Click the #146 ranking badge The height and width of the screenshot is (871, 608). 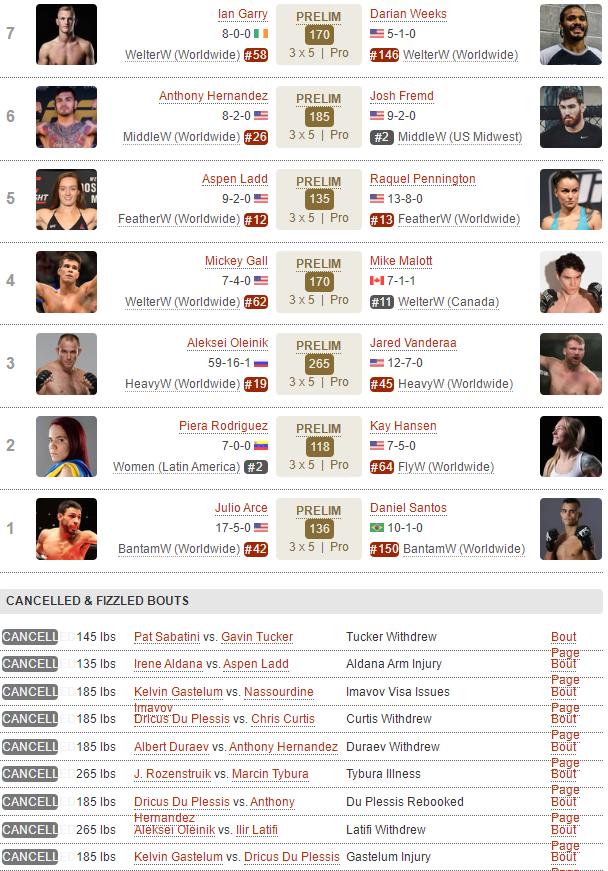click(x=384, y=55)
